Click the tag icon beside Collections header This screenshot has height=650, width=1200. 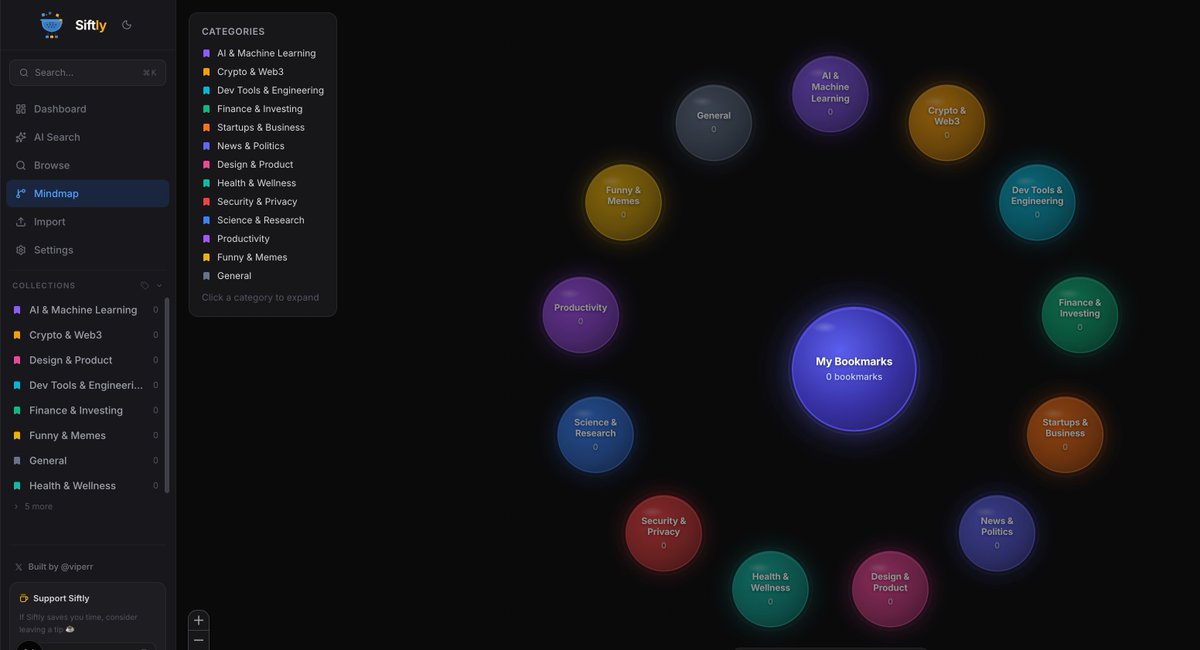145,285
